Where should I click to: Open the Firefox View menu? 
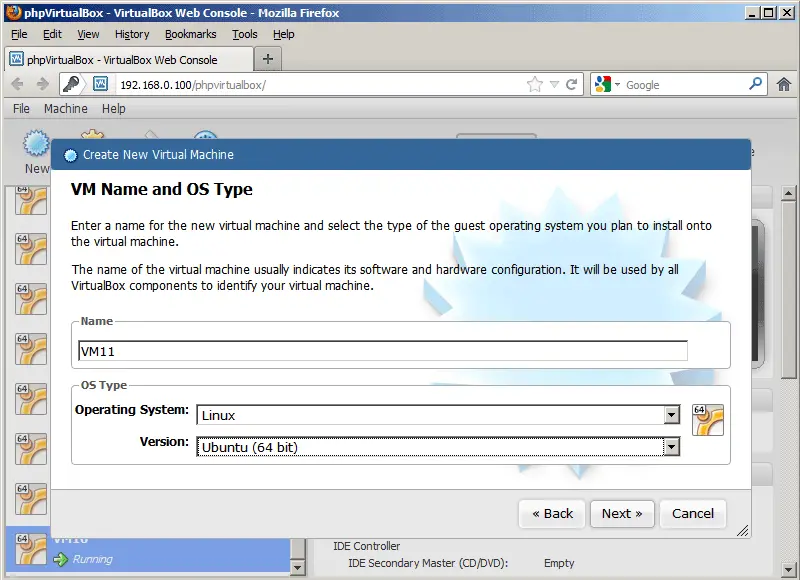coord(88,34)
